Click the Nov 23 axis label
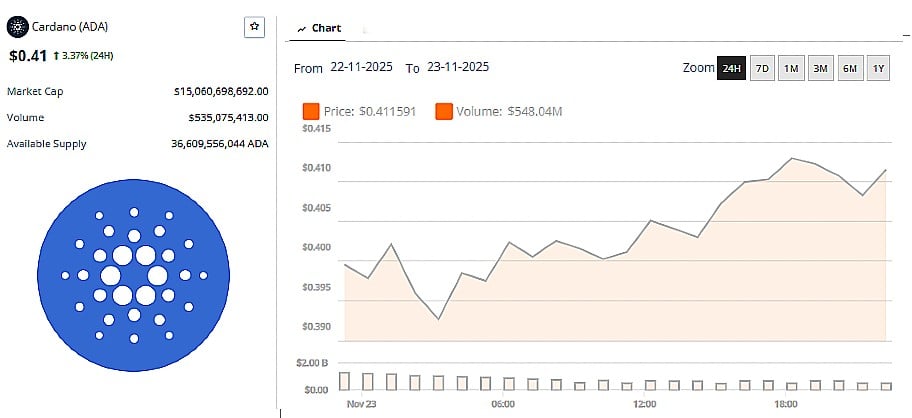Viewport: 912px width, 418px height. [361, 404]
